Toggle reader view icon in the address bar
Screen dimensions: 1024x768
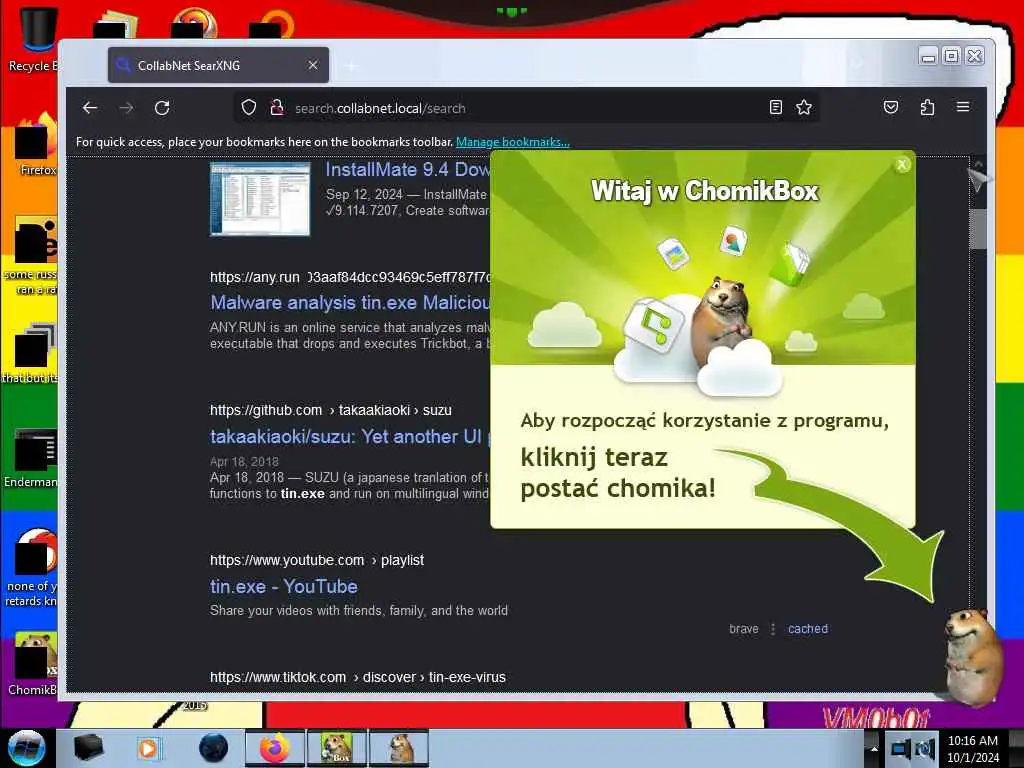coord(775,107)
